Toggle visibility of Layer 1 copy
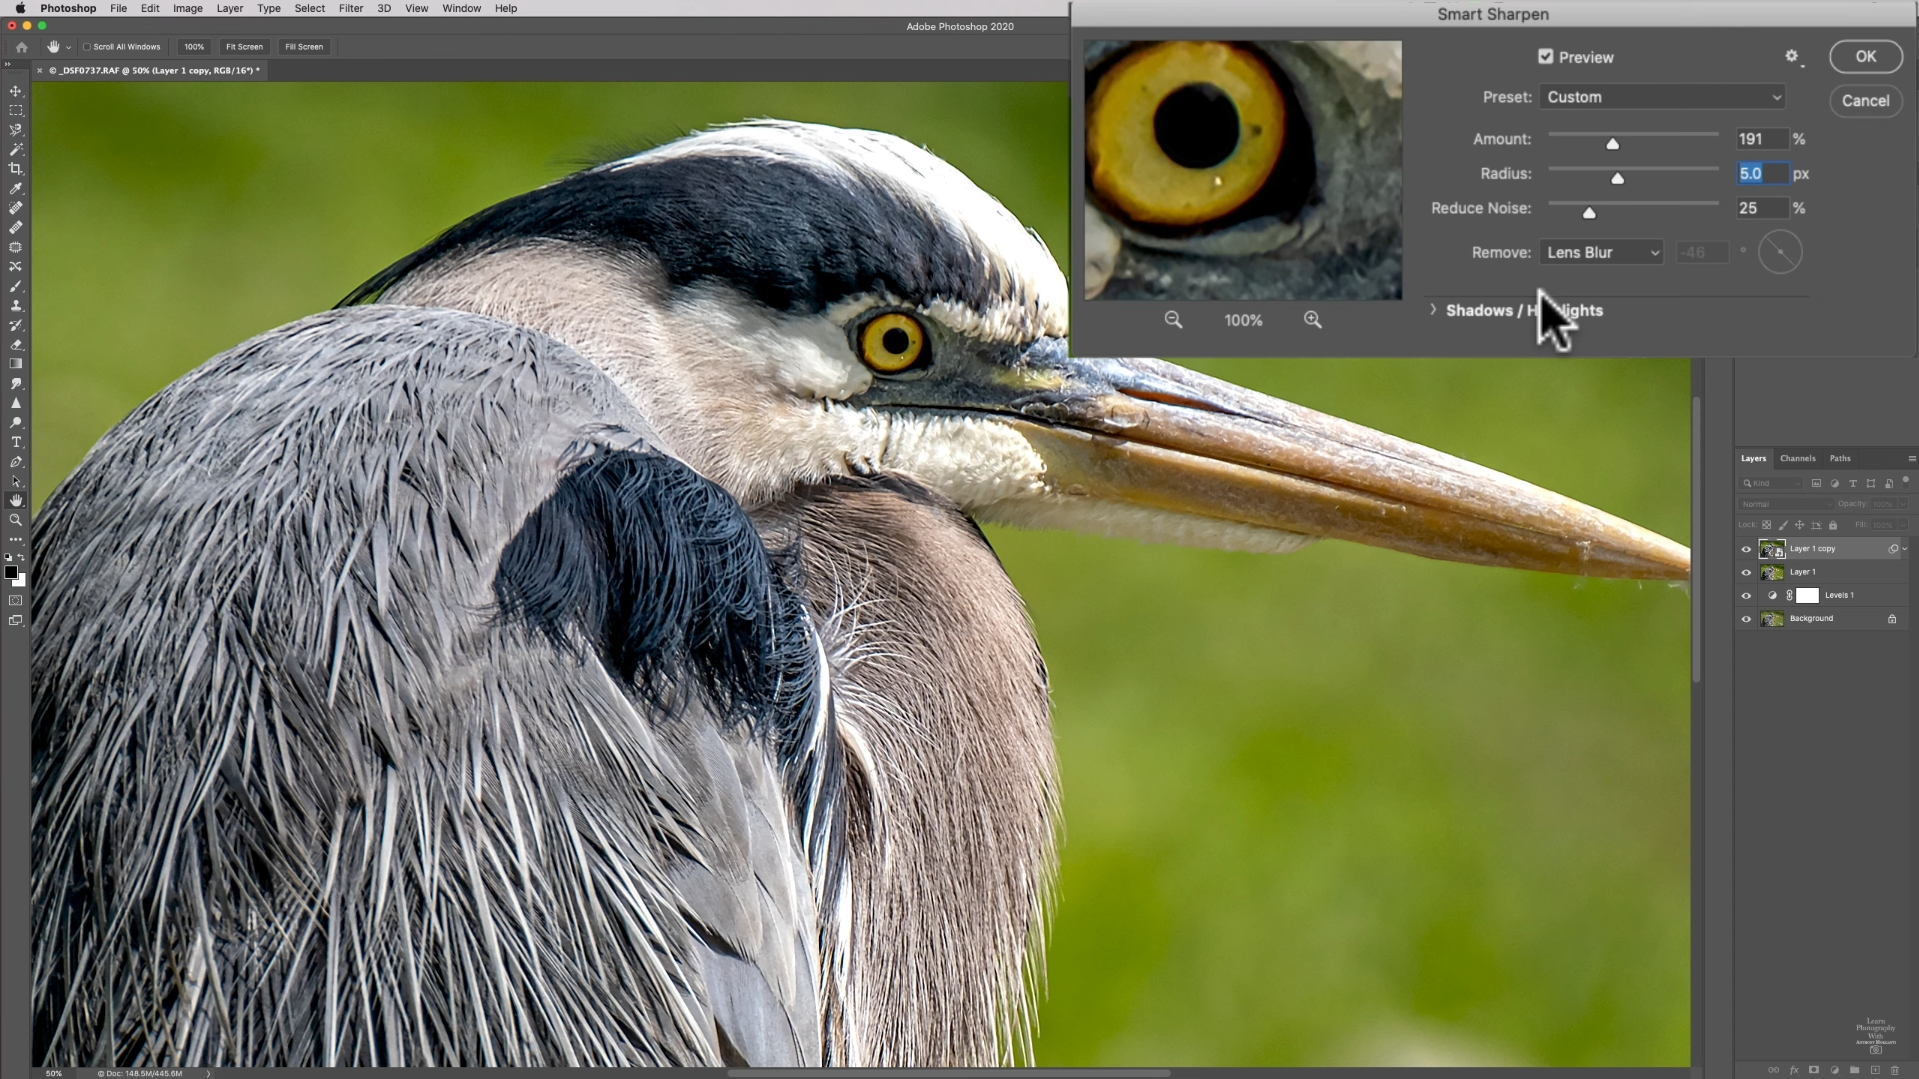 [1745, 548]
